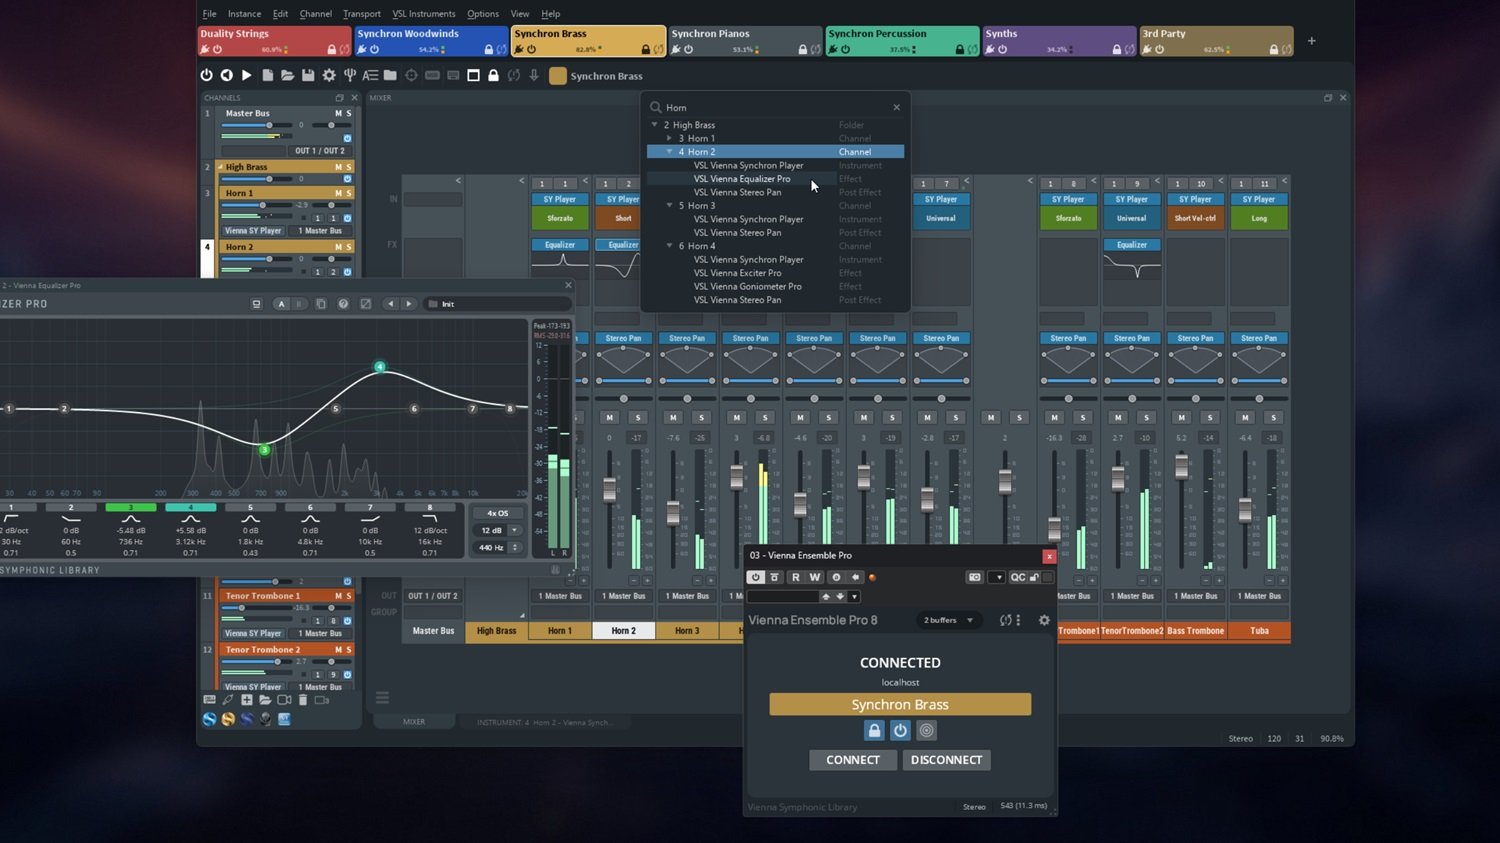Solo the Tenor Trombone 1 channel
The height and width of the screenshot is (843, 1500).
349,596
